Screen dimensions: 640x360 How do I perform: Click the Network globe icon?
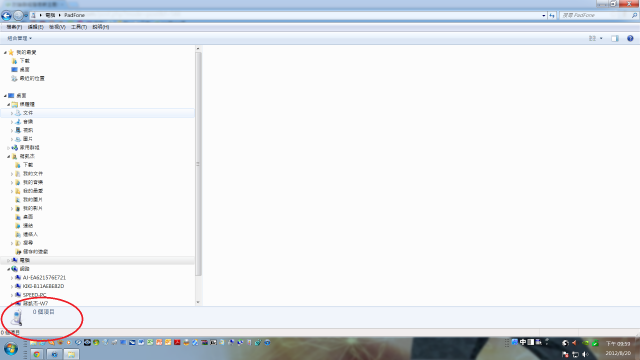pyautogui.click(x=15, y=269)
